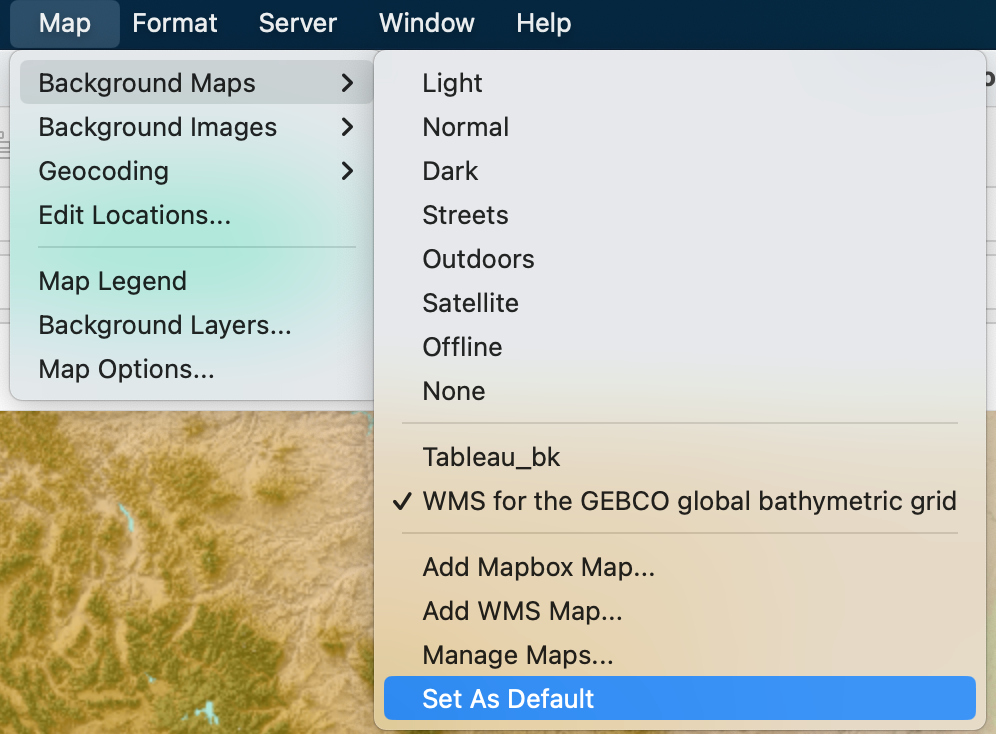Screen dimensions: 996x734
Task: Click the Help menu
Action: (x=543, y=23)
